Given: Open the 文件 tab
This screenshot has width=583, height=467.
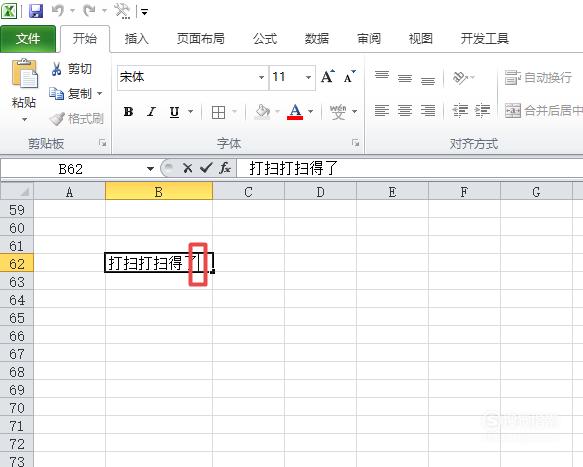Looking at the screenshot, I should (28, 38).
